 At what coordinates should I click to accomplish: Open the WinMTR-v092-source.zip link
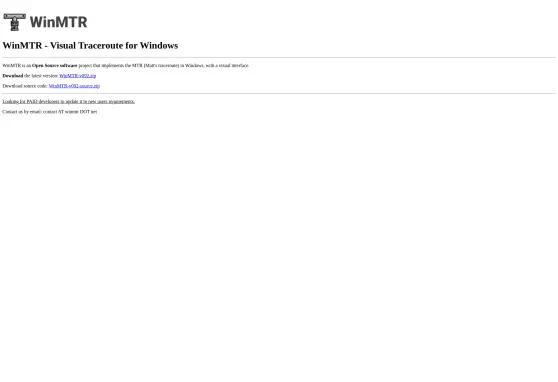(x=74, y=86)
